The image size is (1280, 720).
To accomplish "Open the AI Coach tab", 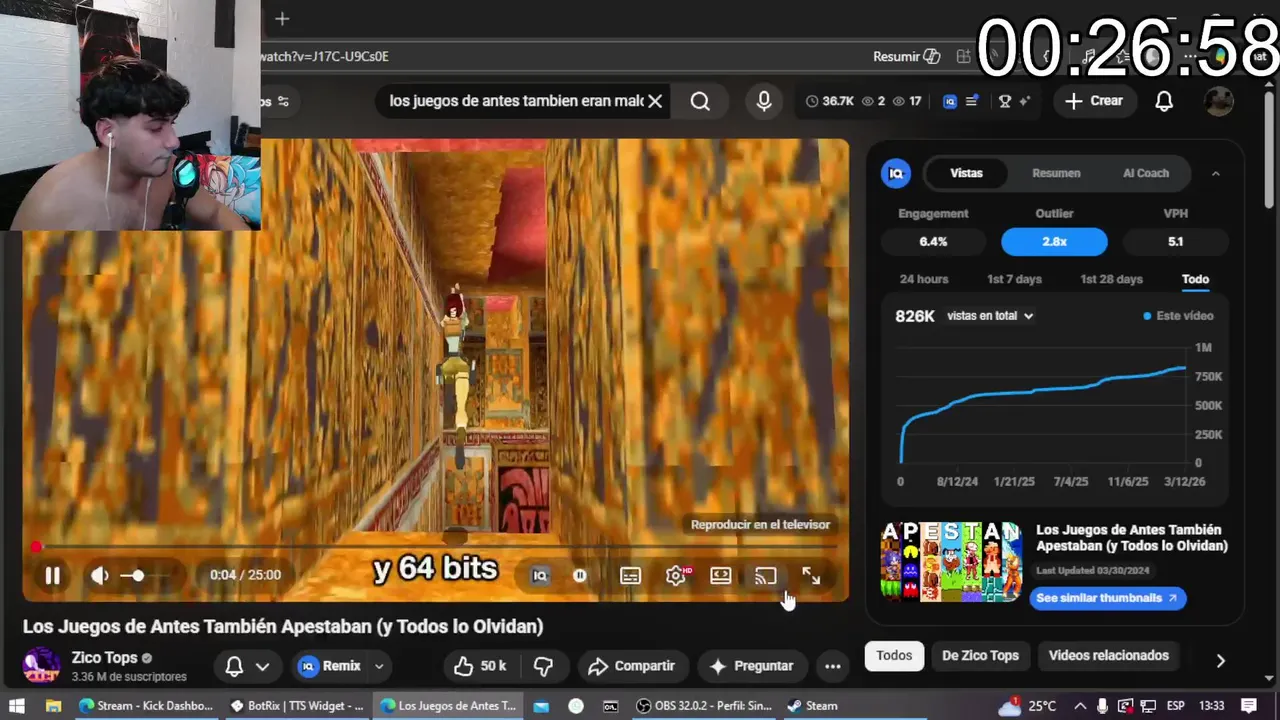I will (x=1146, y=173).
